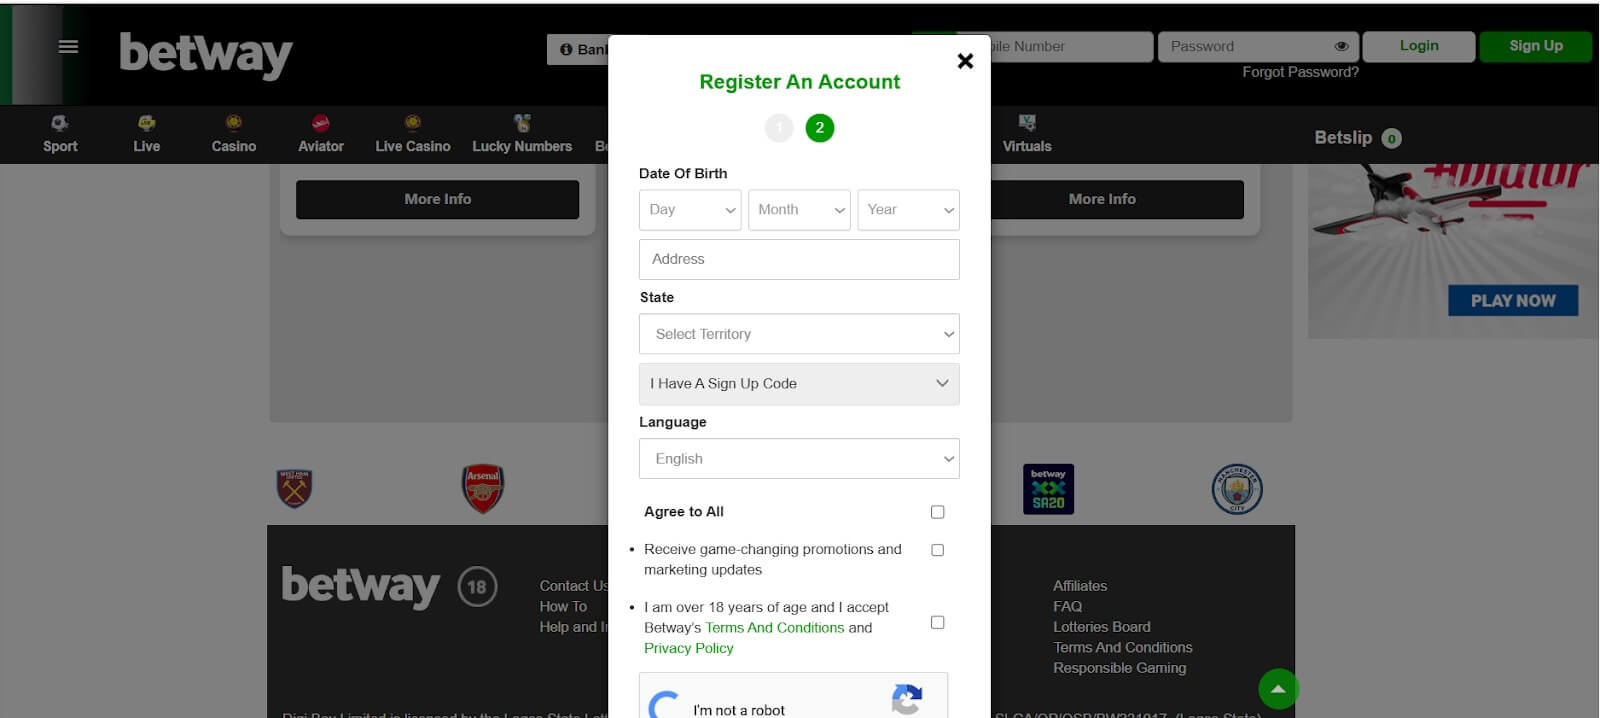Viewport: 1600px width, 718px height.
Task: Tick the over 18 terms checkbox
Action: point(937,622)
